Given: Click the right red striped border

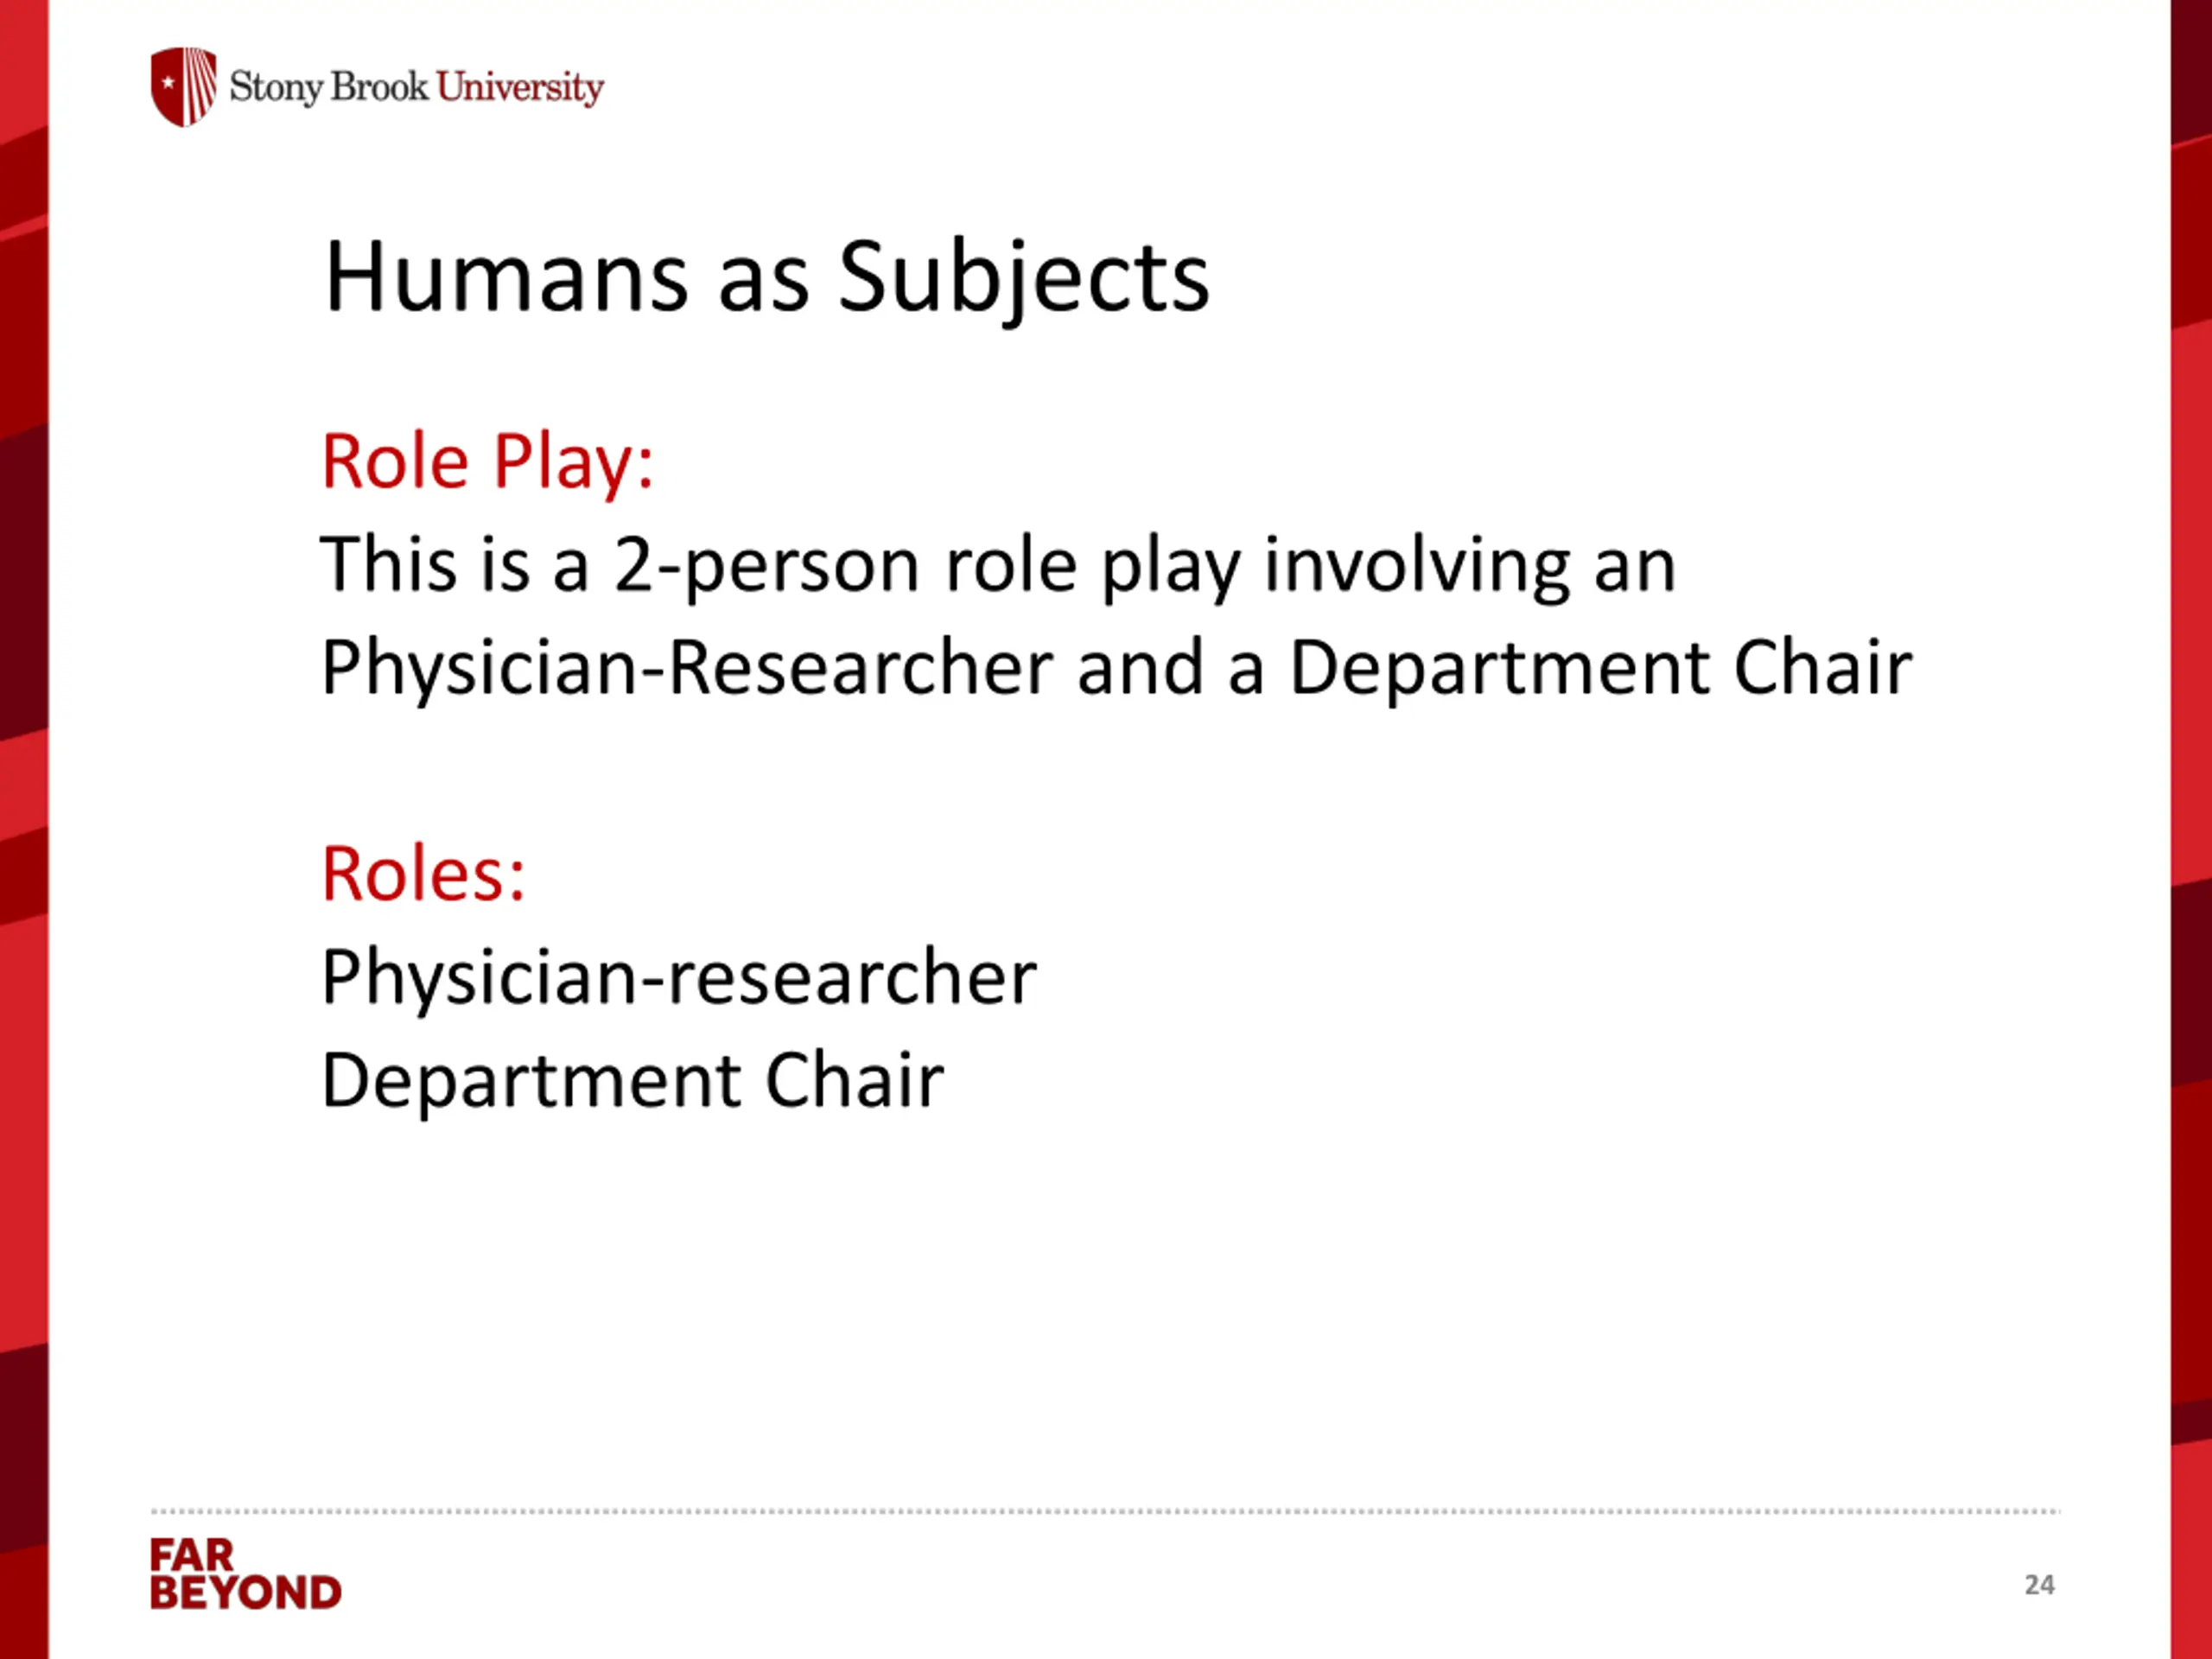Looking at the screenshot, I should point(2191,829).
